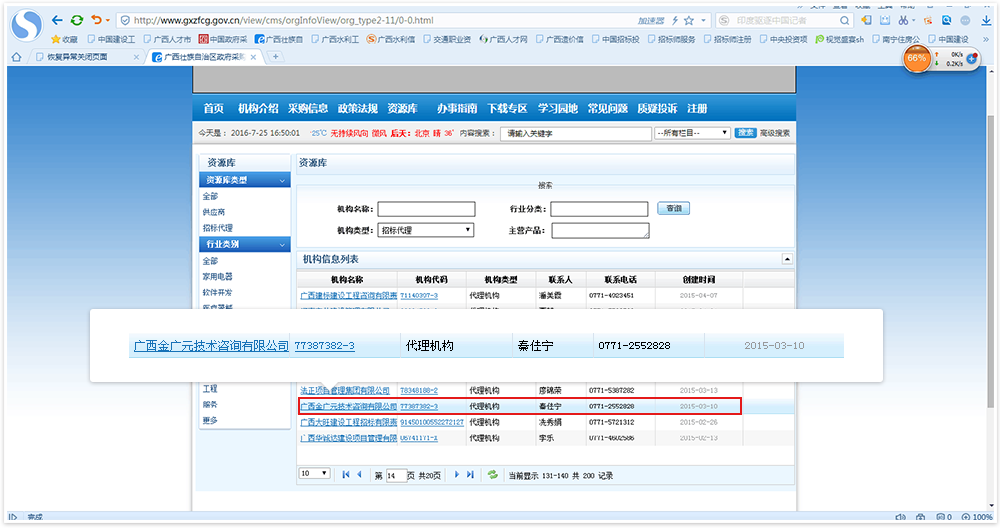Refresh the list with green pager icon
Viewport: 1000px width, 528px height.
pyautogui.click(x=492, y=474)
